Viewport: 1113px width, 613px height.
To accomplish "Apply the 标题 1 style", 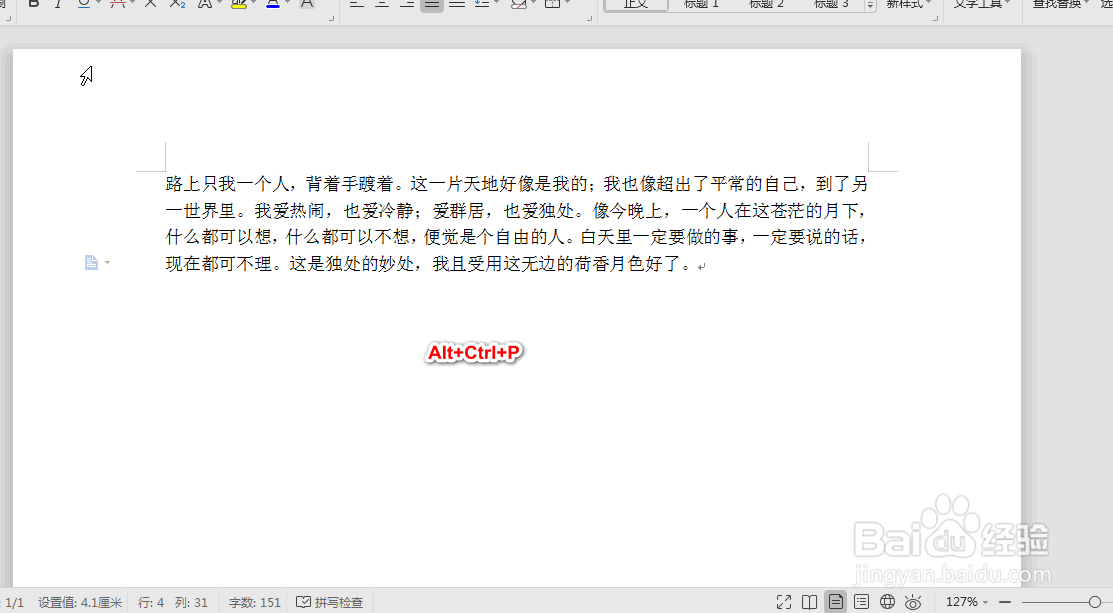I will click(x=701, y=4).
